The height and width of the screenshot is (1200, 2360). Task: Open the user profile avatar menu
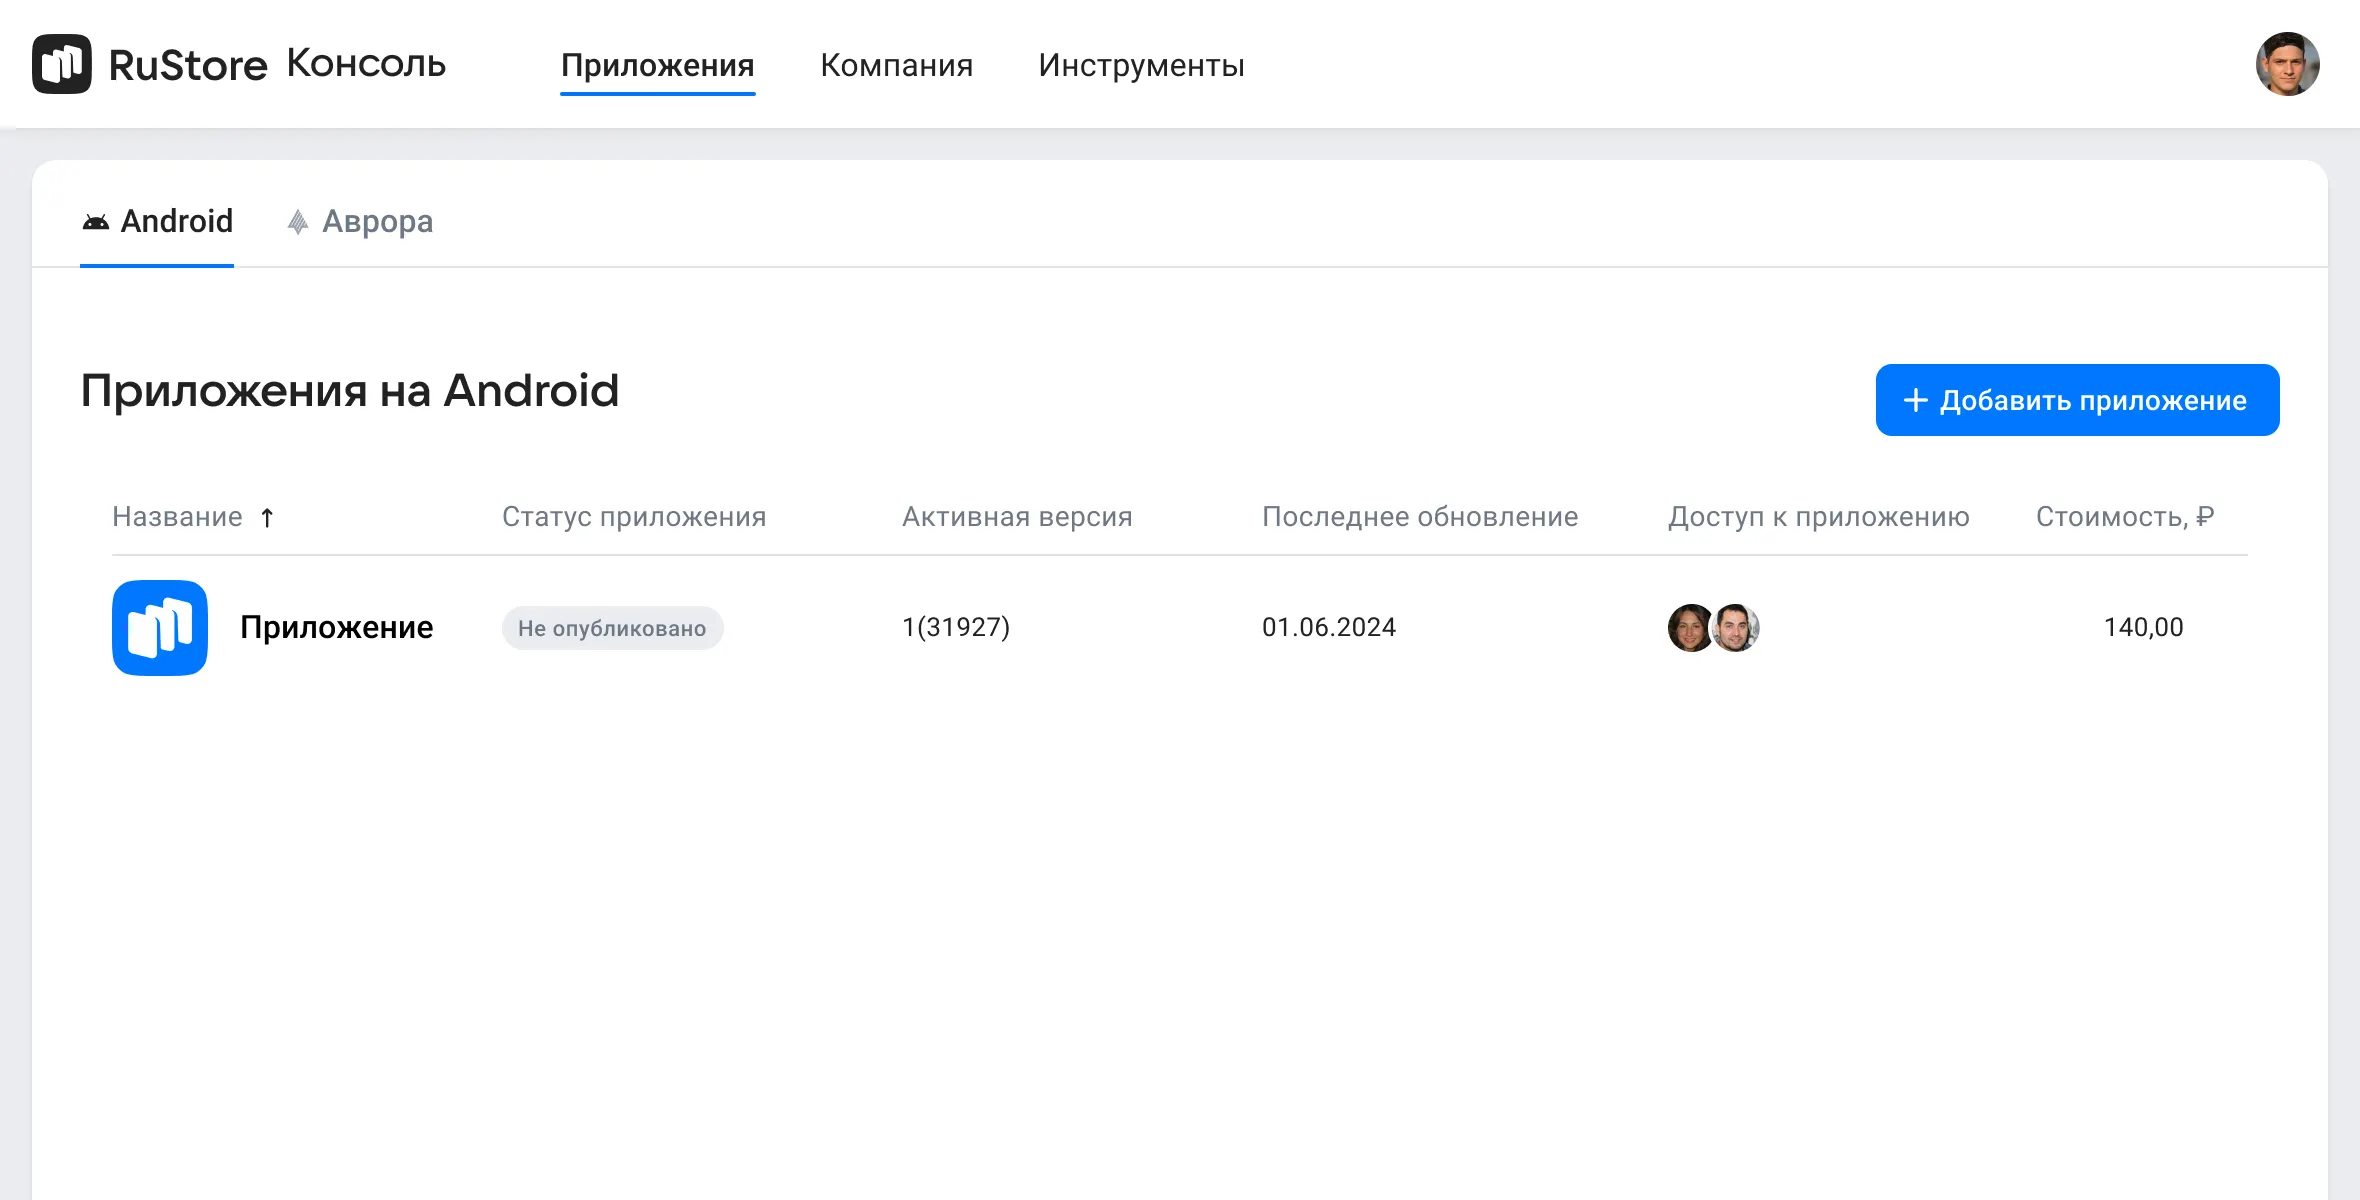coord(2287,64)
